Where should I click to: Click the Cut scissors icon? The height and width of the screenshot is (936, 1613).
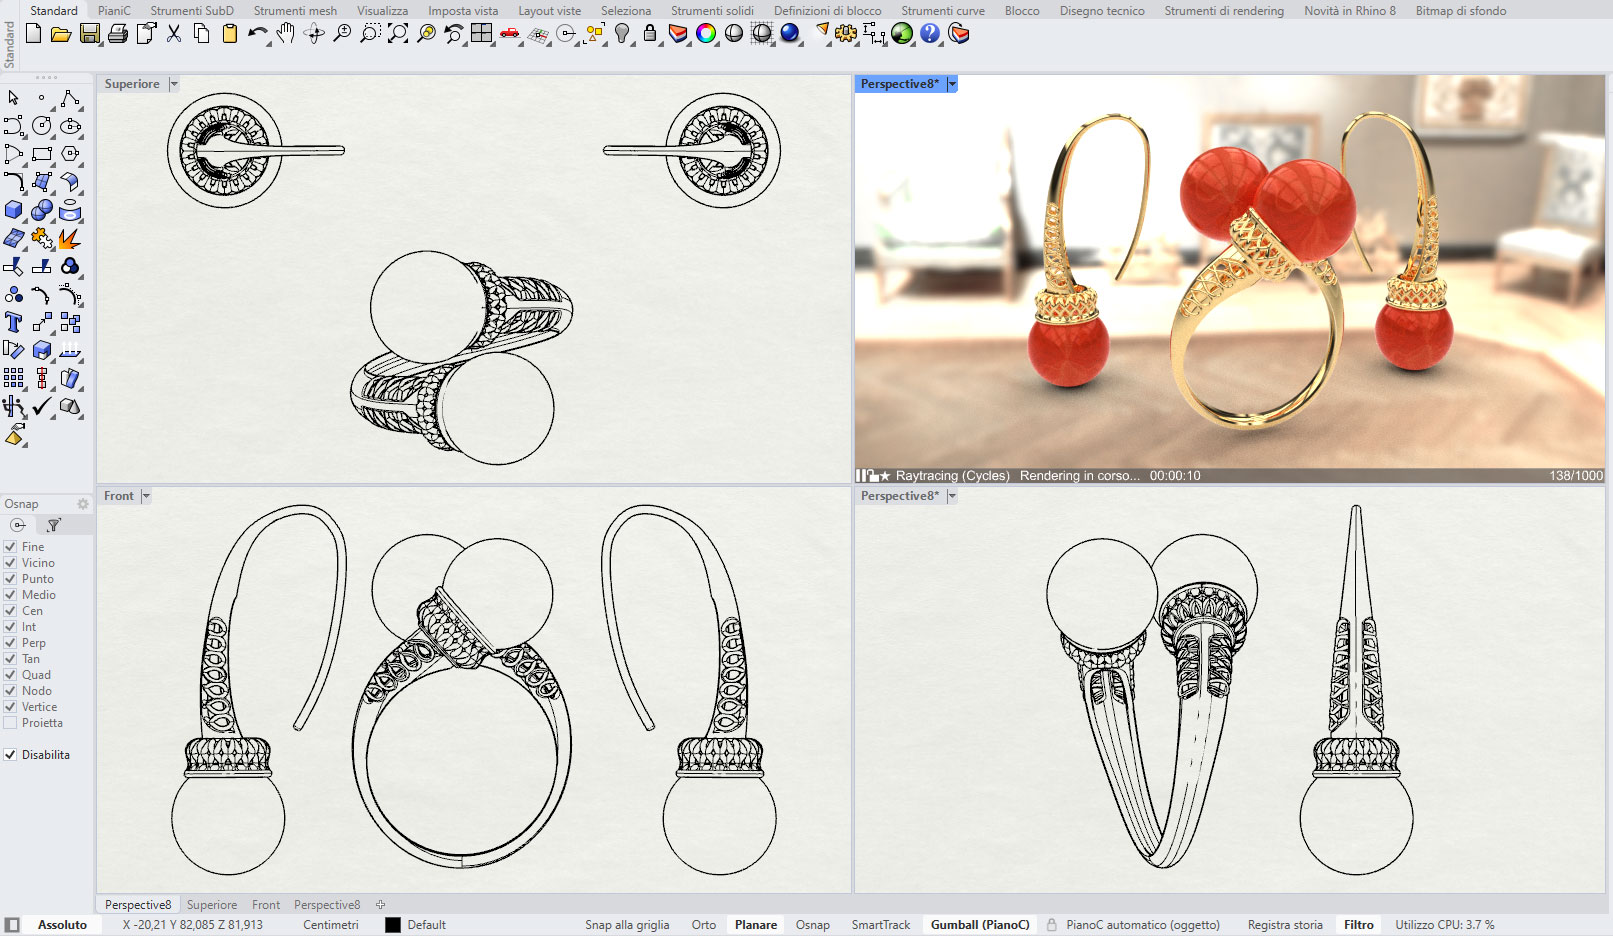(x=174, y=34)
